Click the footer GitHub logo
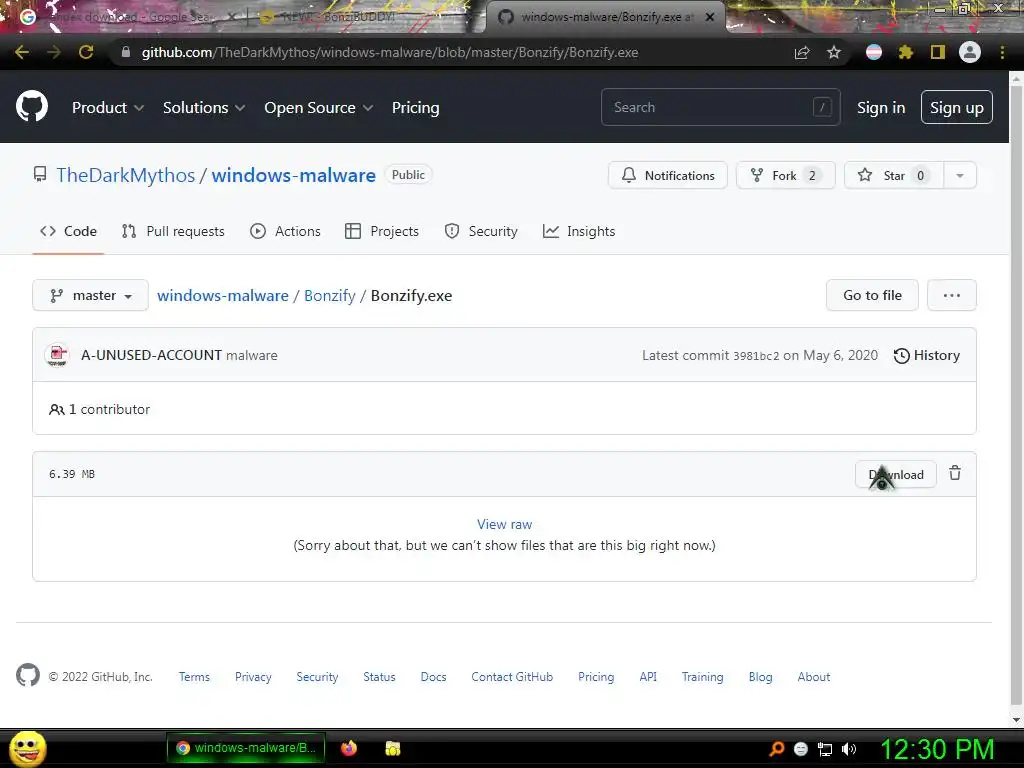Viewport: 1024px width, 768px height. point(27,675)
